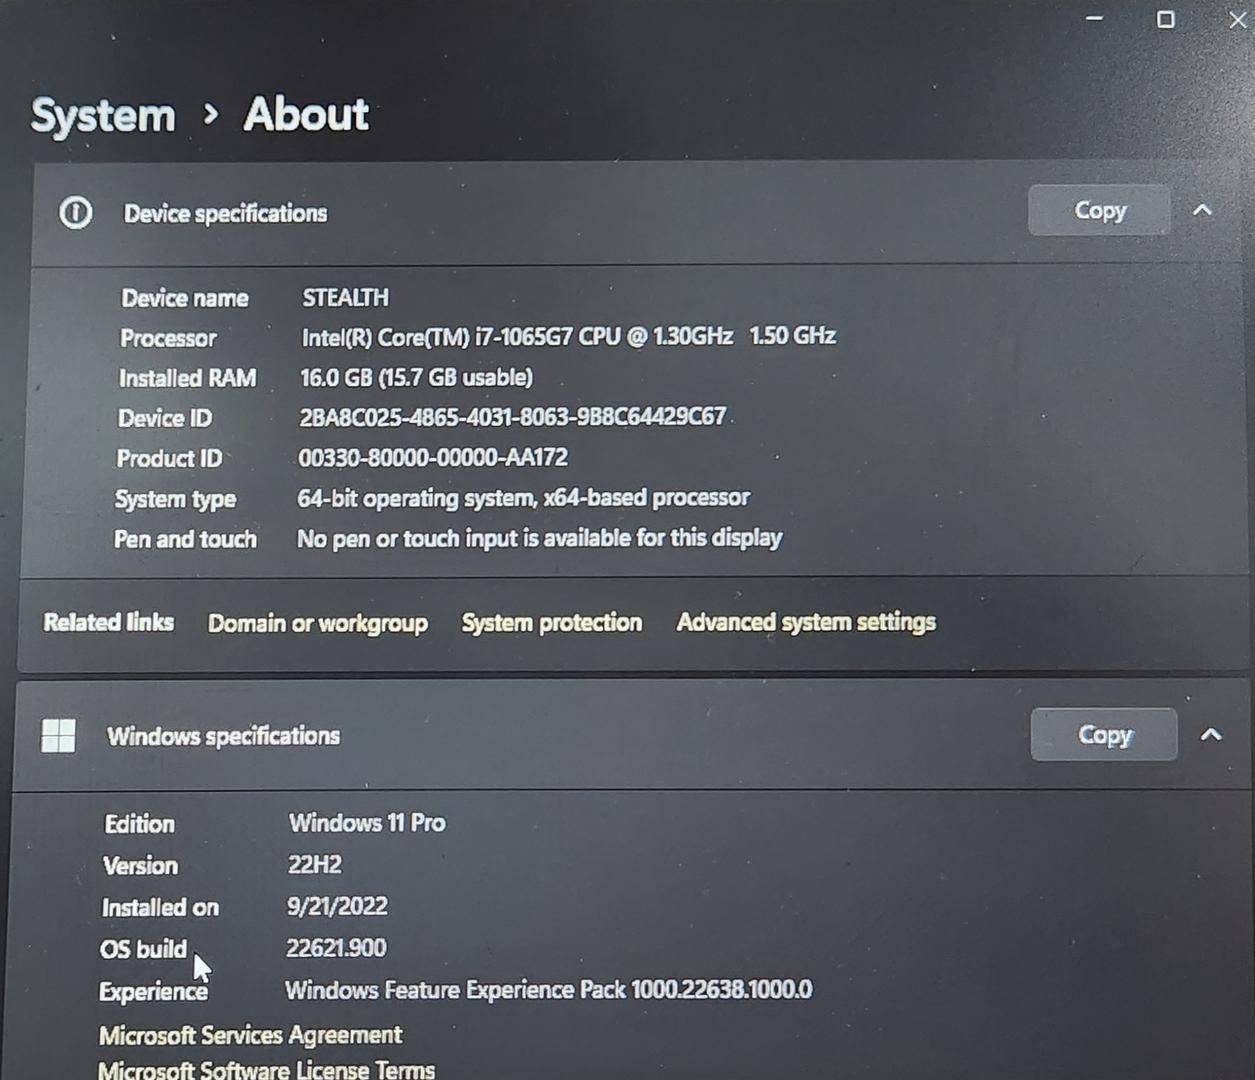Select the device name value STEALTH
This screenshot has height=1080, width=1255.
346,297
